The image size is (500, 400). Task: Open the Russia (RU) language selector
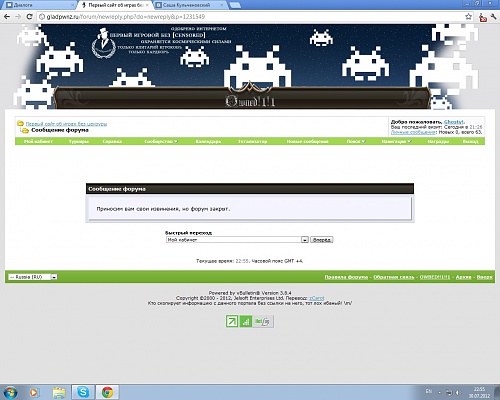coord(33,277)
